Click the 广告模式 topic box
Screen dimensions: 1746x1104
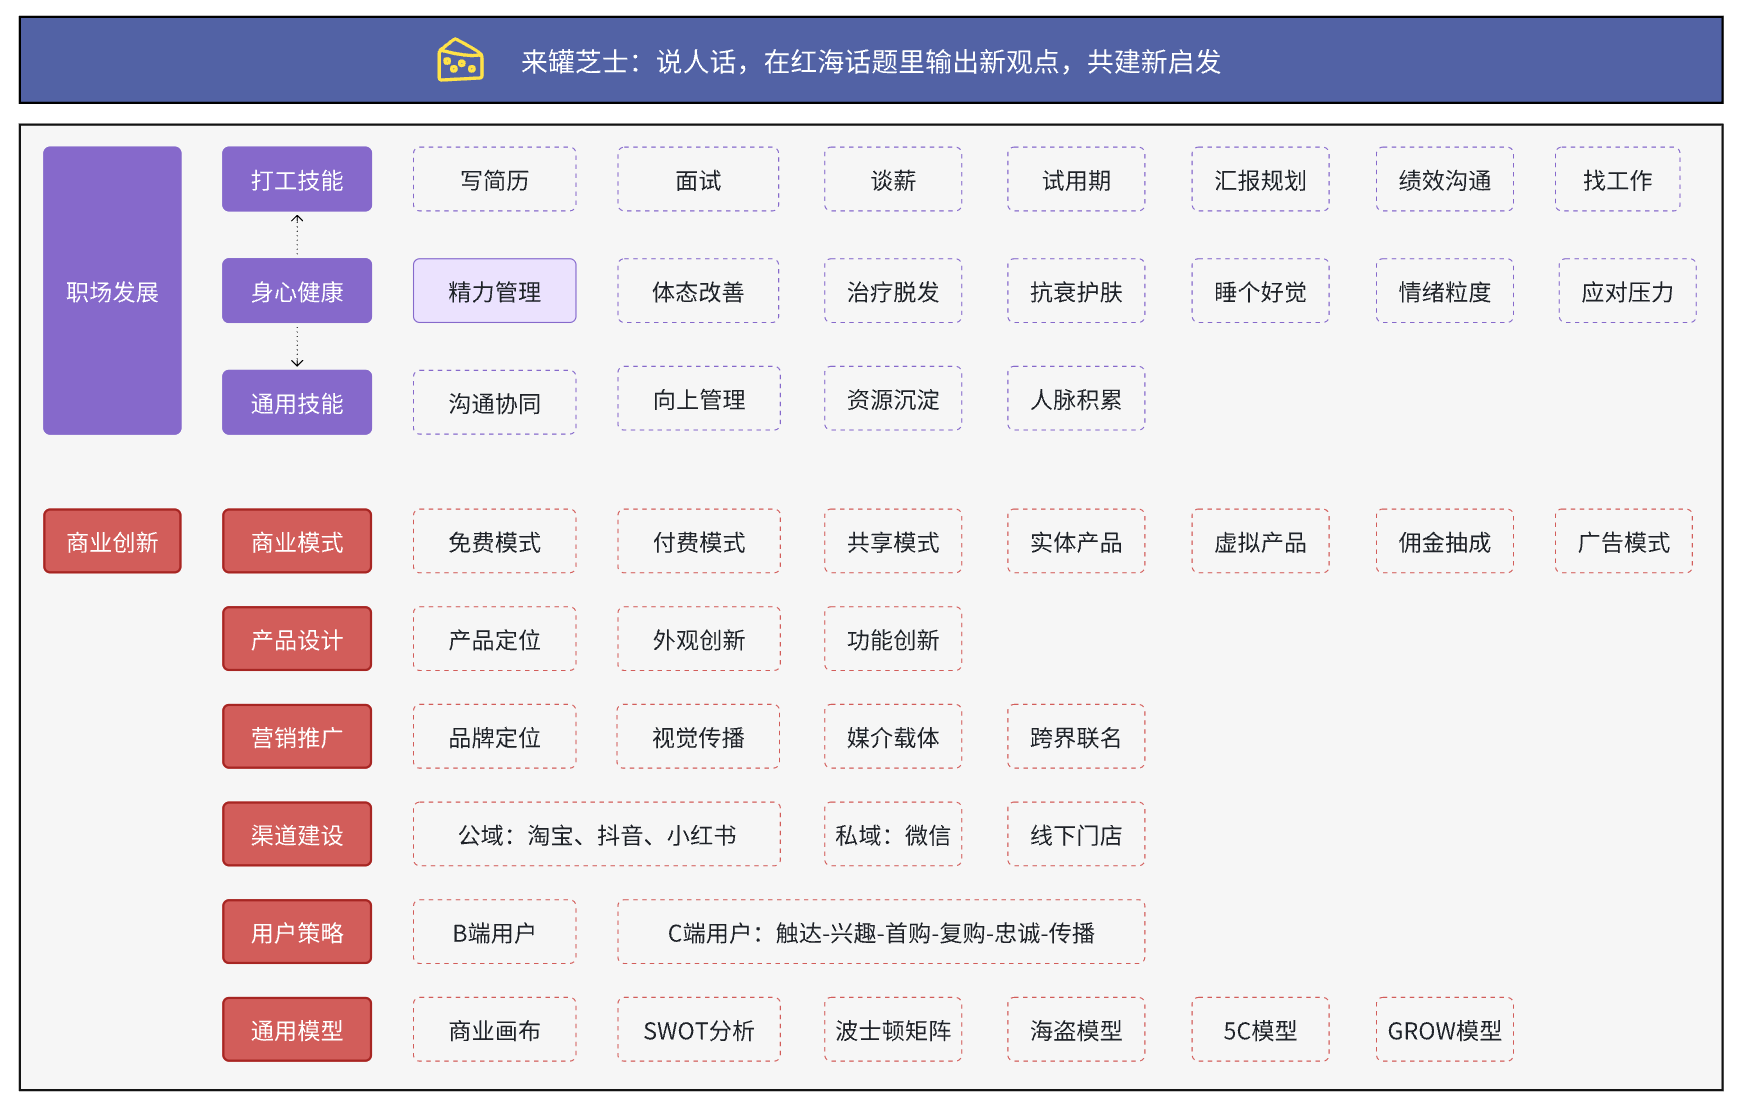pos(1624,541)
